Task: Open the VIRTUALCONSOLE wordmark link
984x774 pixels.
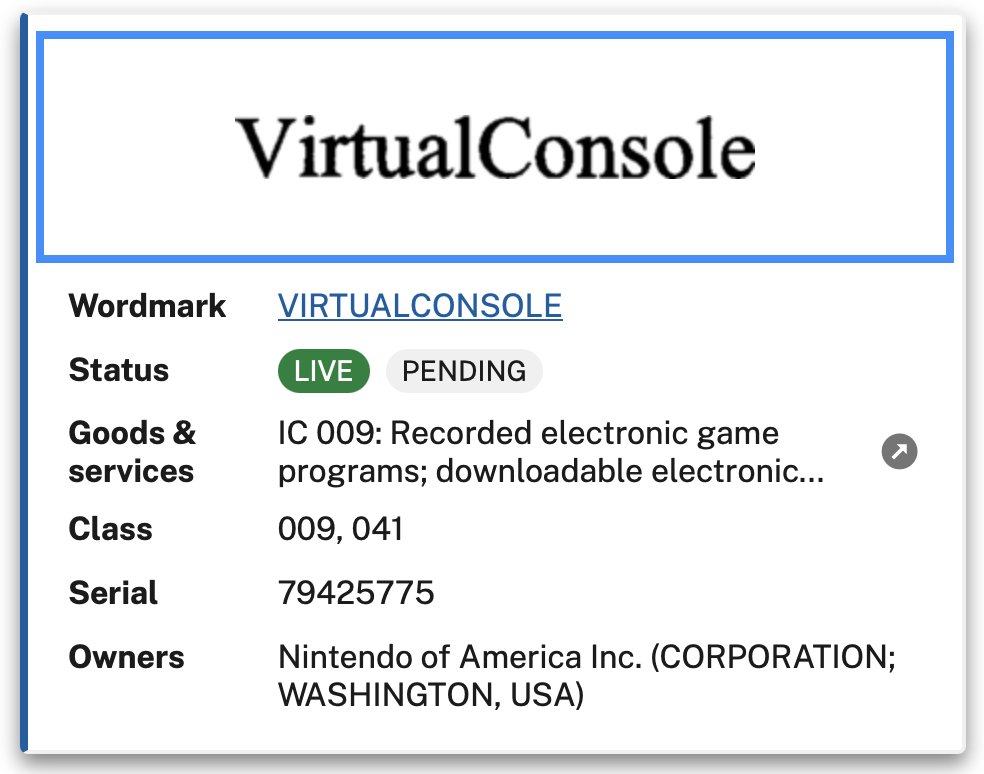Action: [420, 306]
